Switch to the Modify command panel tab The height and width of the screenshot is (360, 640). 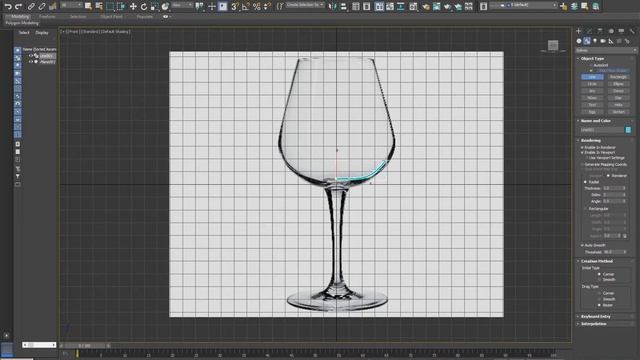click(x=589, y=31)
